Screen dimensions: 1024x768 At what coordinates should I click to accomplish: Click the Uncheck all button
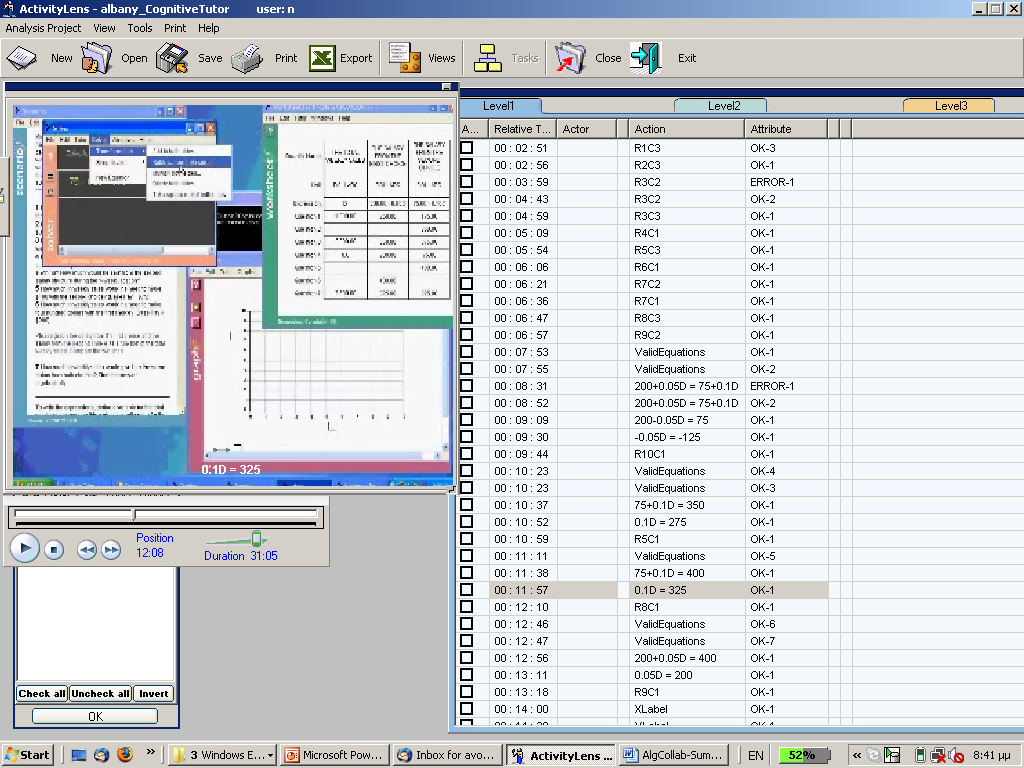(101, 694)
